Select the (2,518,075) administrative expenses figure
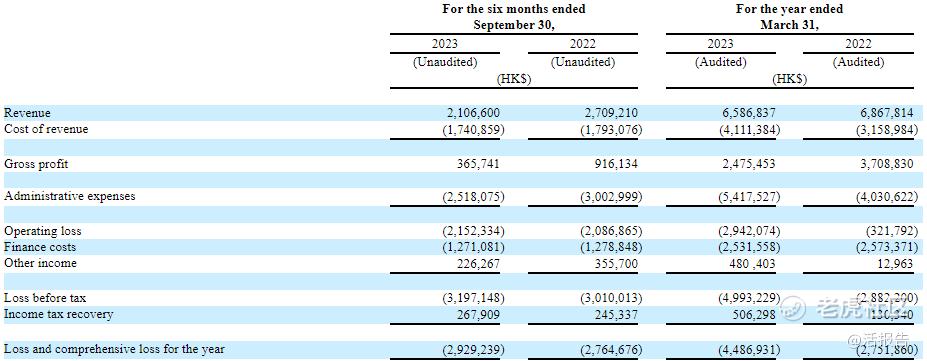 [x=472, y=196]
